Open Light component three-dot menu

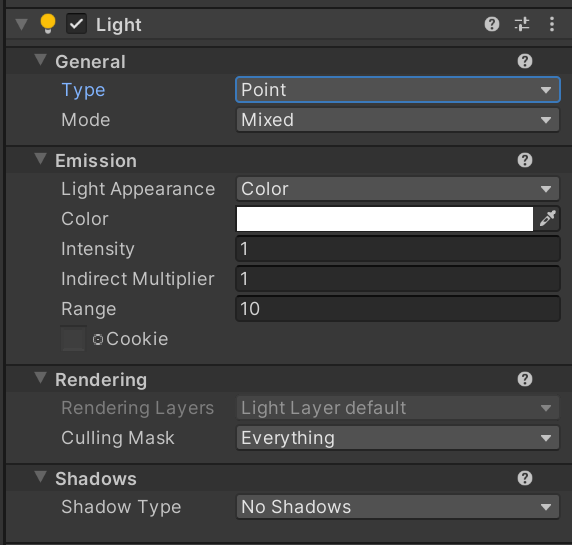(552, 24)
